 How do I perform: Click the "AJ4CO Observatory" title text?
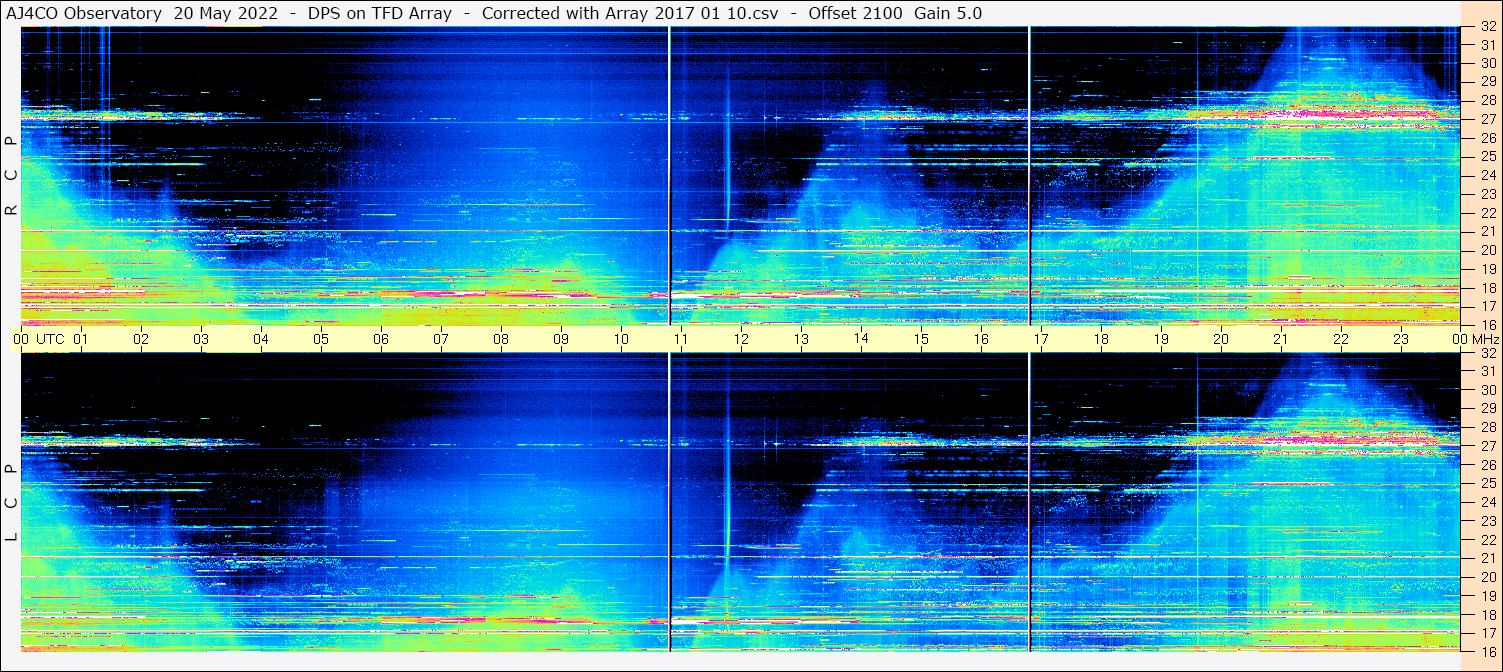point(84,13)
